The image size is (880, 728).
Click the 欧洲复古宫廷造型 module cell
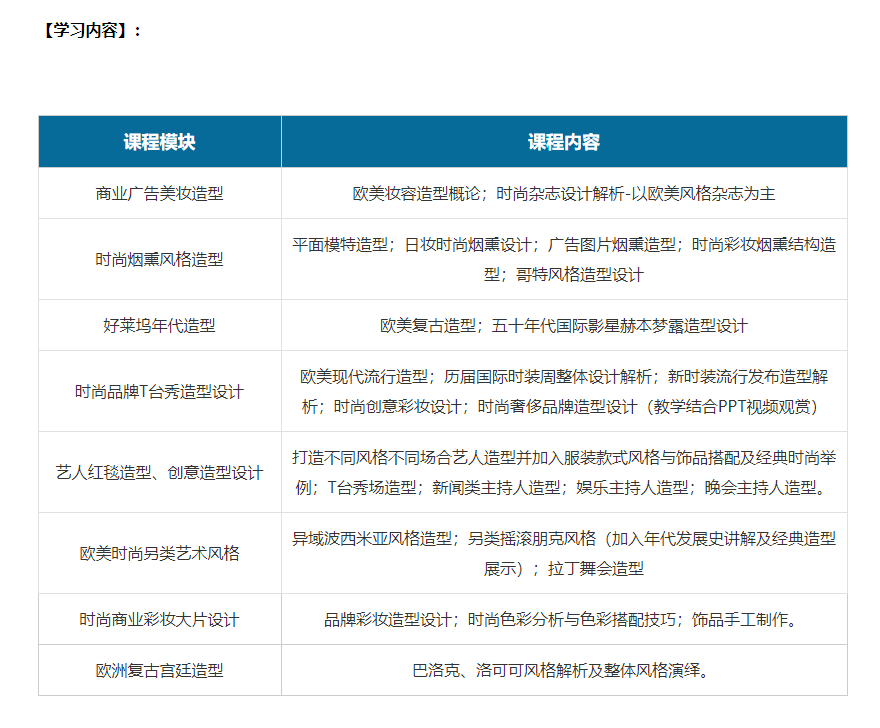(160, 670)
